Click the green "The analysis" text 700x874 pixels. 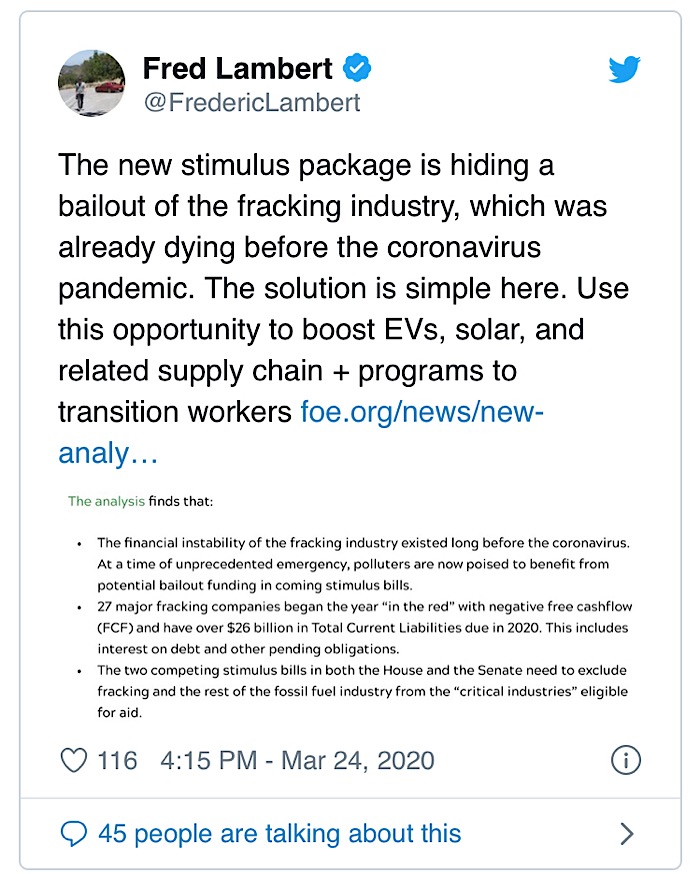(x=106, y=501)
